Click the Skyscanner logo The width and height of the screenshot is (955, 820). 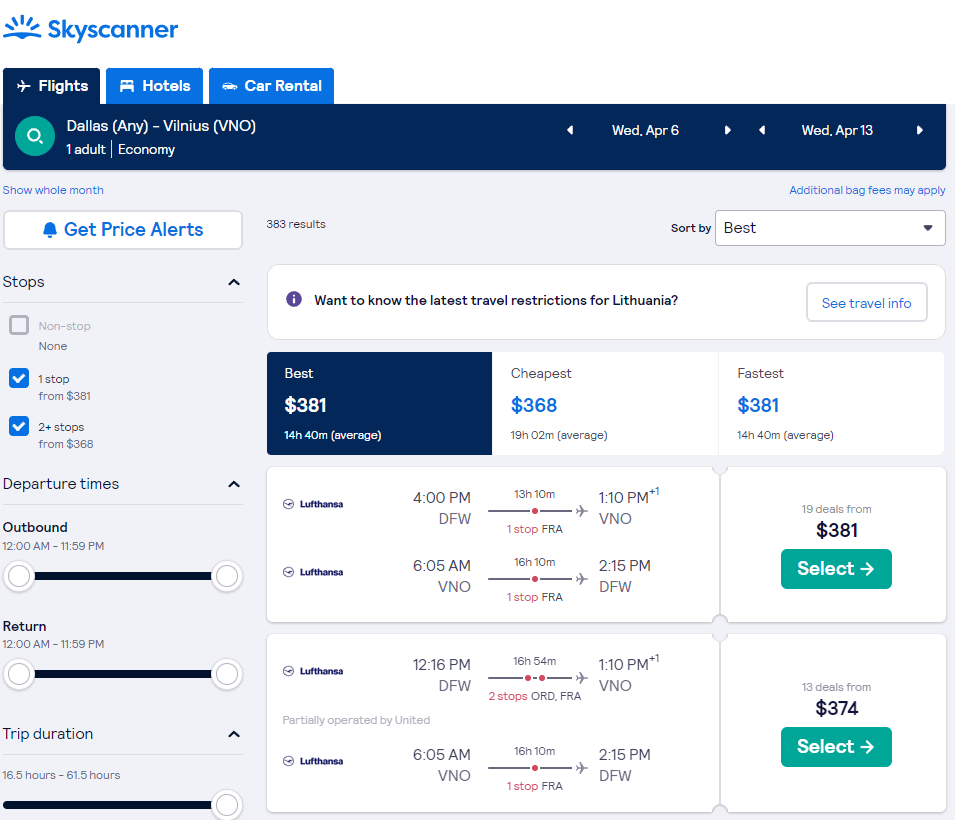[x=90, y=28]
